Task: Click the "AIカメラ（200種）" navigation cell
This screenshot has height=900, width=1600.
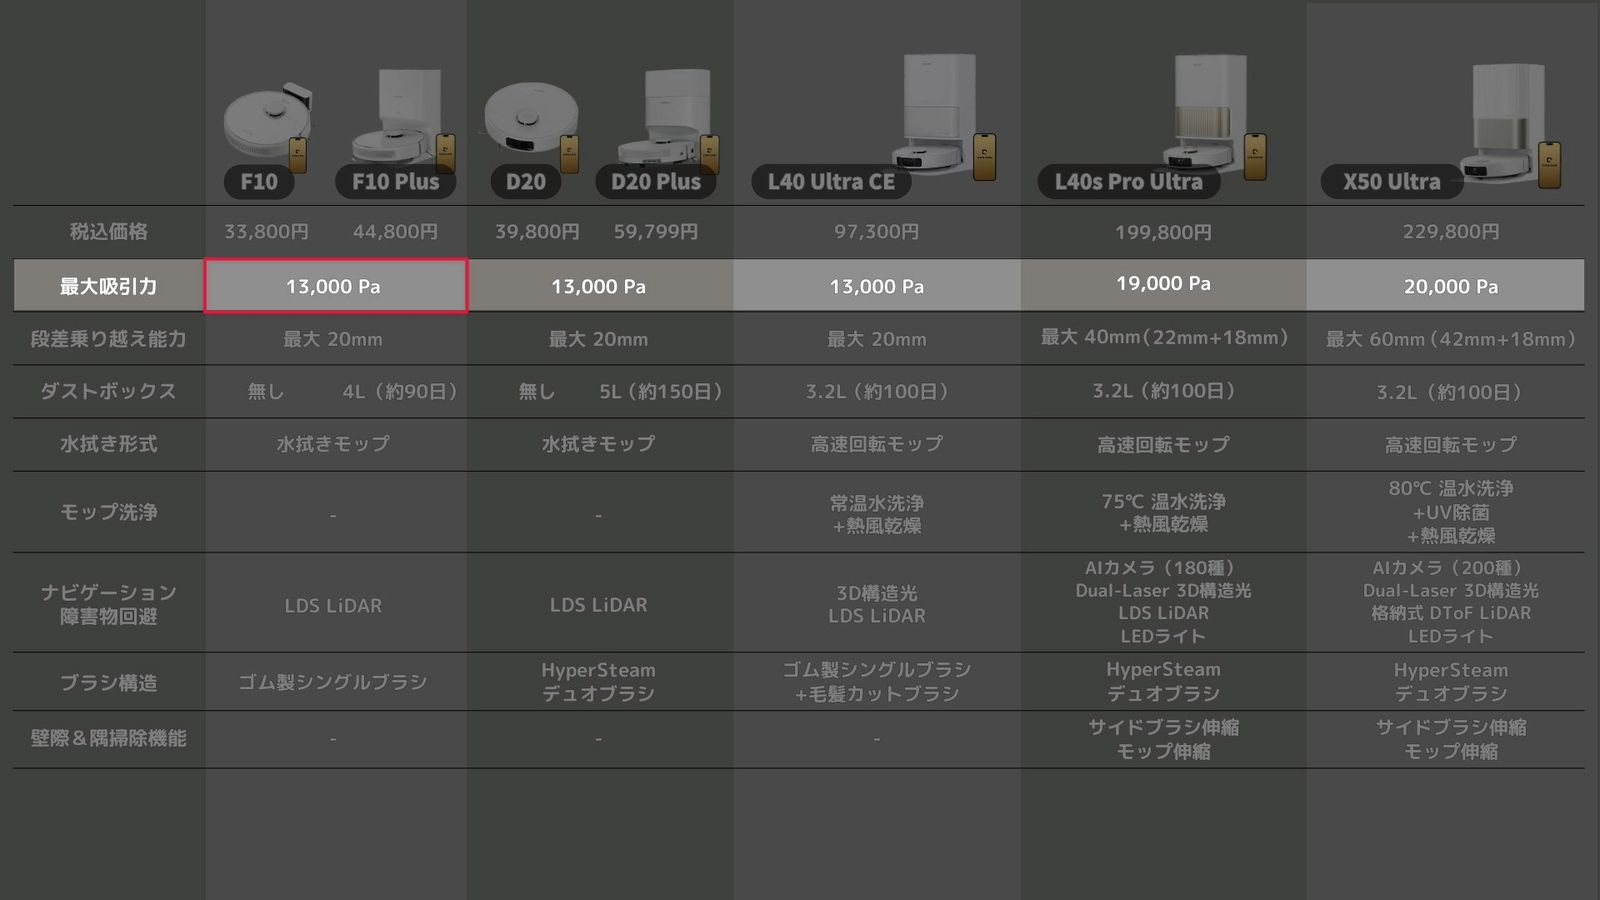Action: (x=1451, y=602)
